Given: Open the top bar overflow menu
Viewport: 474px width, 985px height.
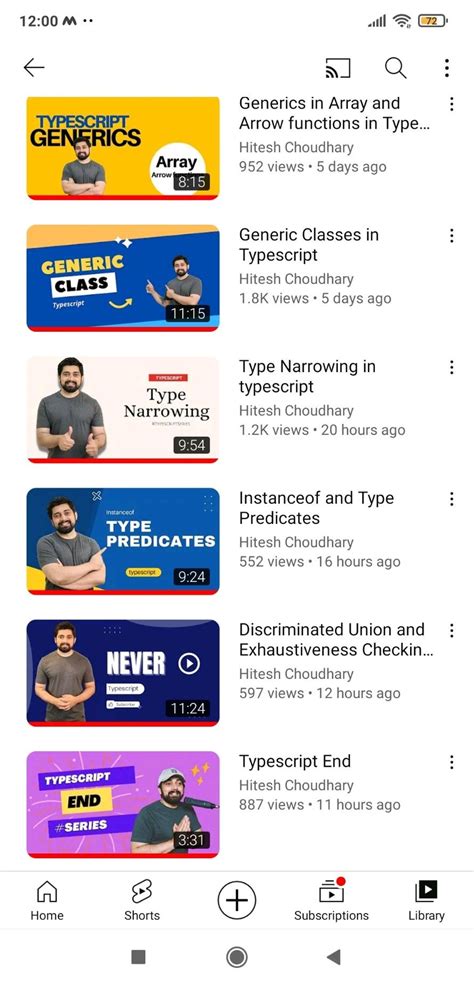Looking at the screenshot, I should coord(446,68).
